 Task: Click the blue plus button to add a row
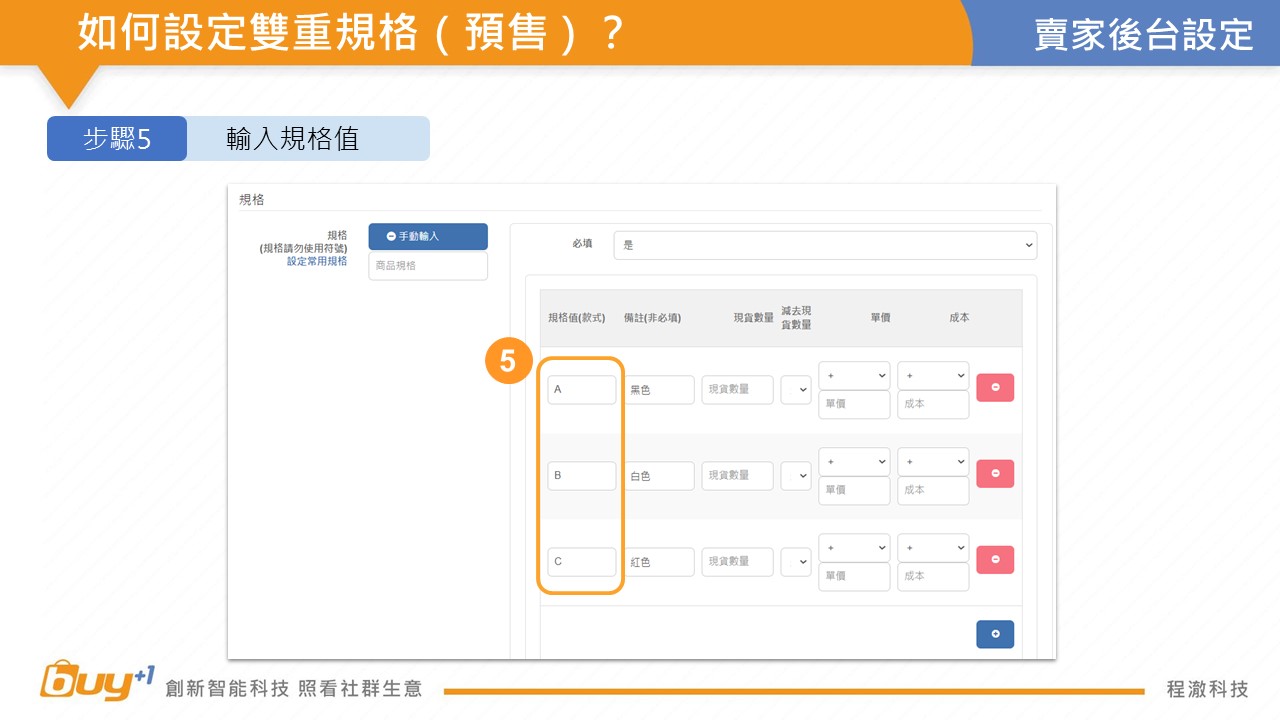click(994, 634)
